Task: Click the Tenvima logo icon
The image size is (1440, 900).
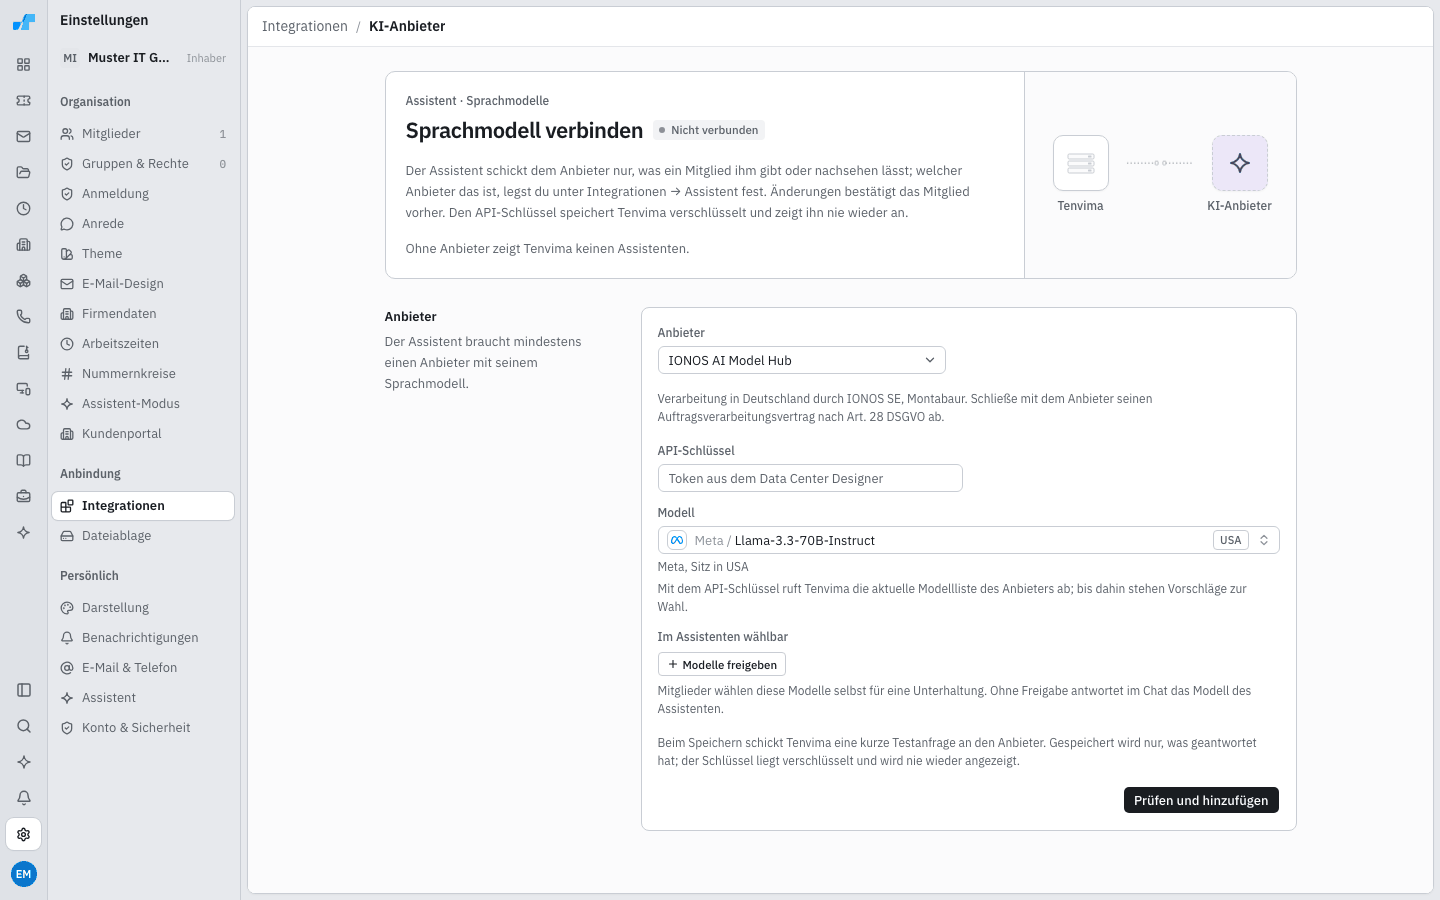Action: [x=24, y=22]
